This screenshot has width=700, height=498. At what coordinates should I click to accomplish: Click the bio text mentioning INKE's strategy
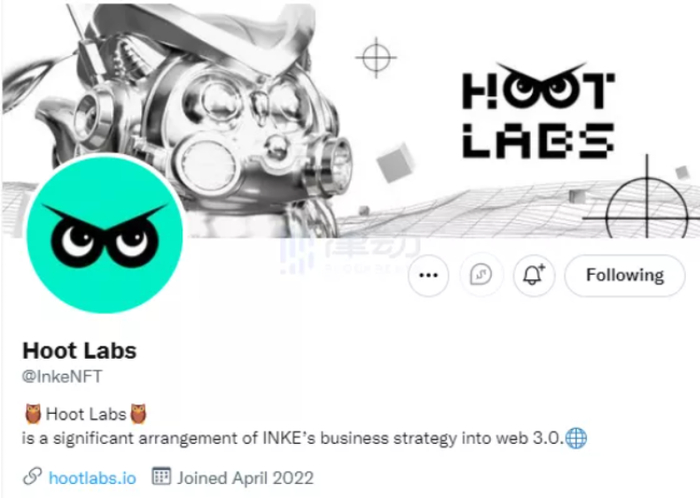point(293,438)
